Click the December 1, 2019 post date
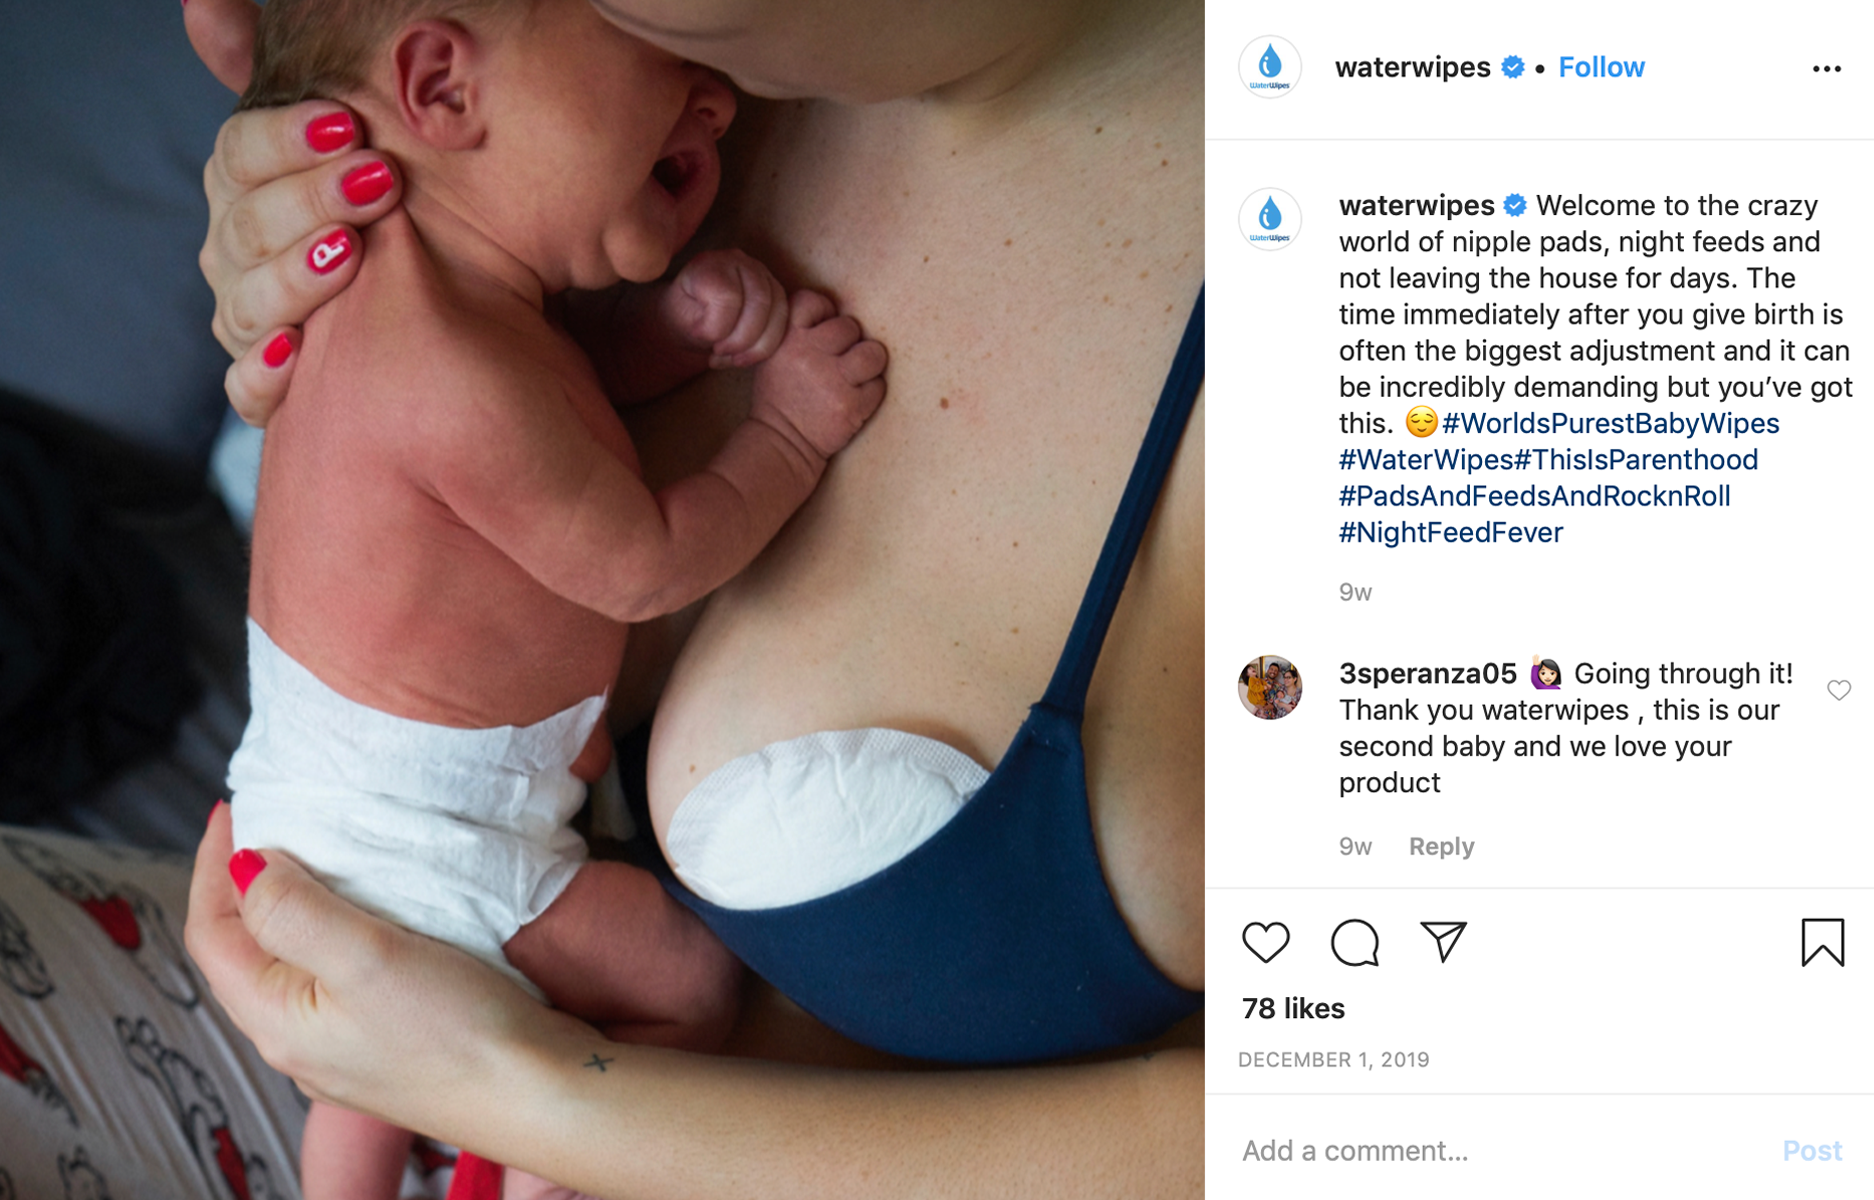 click(x=1333, y=1059)
